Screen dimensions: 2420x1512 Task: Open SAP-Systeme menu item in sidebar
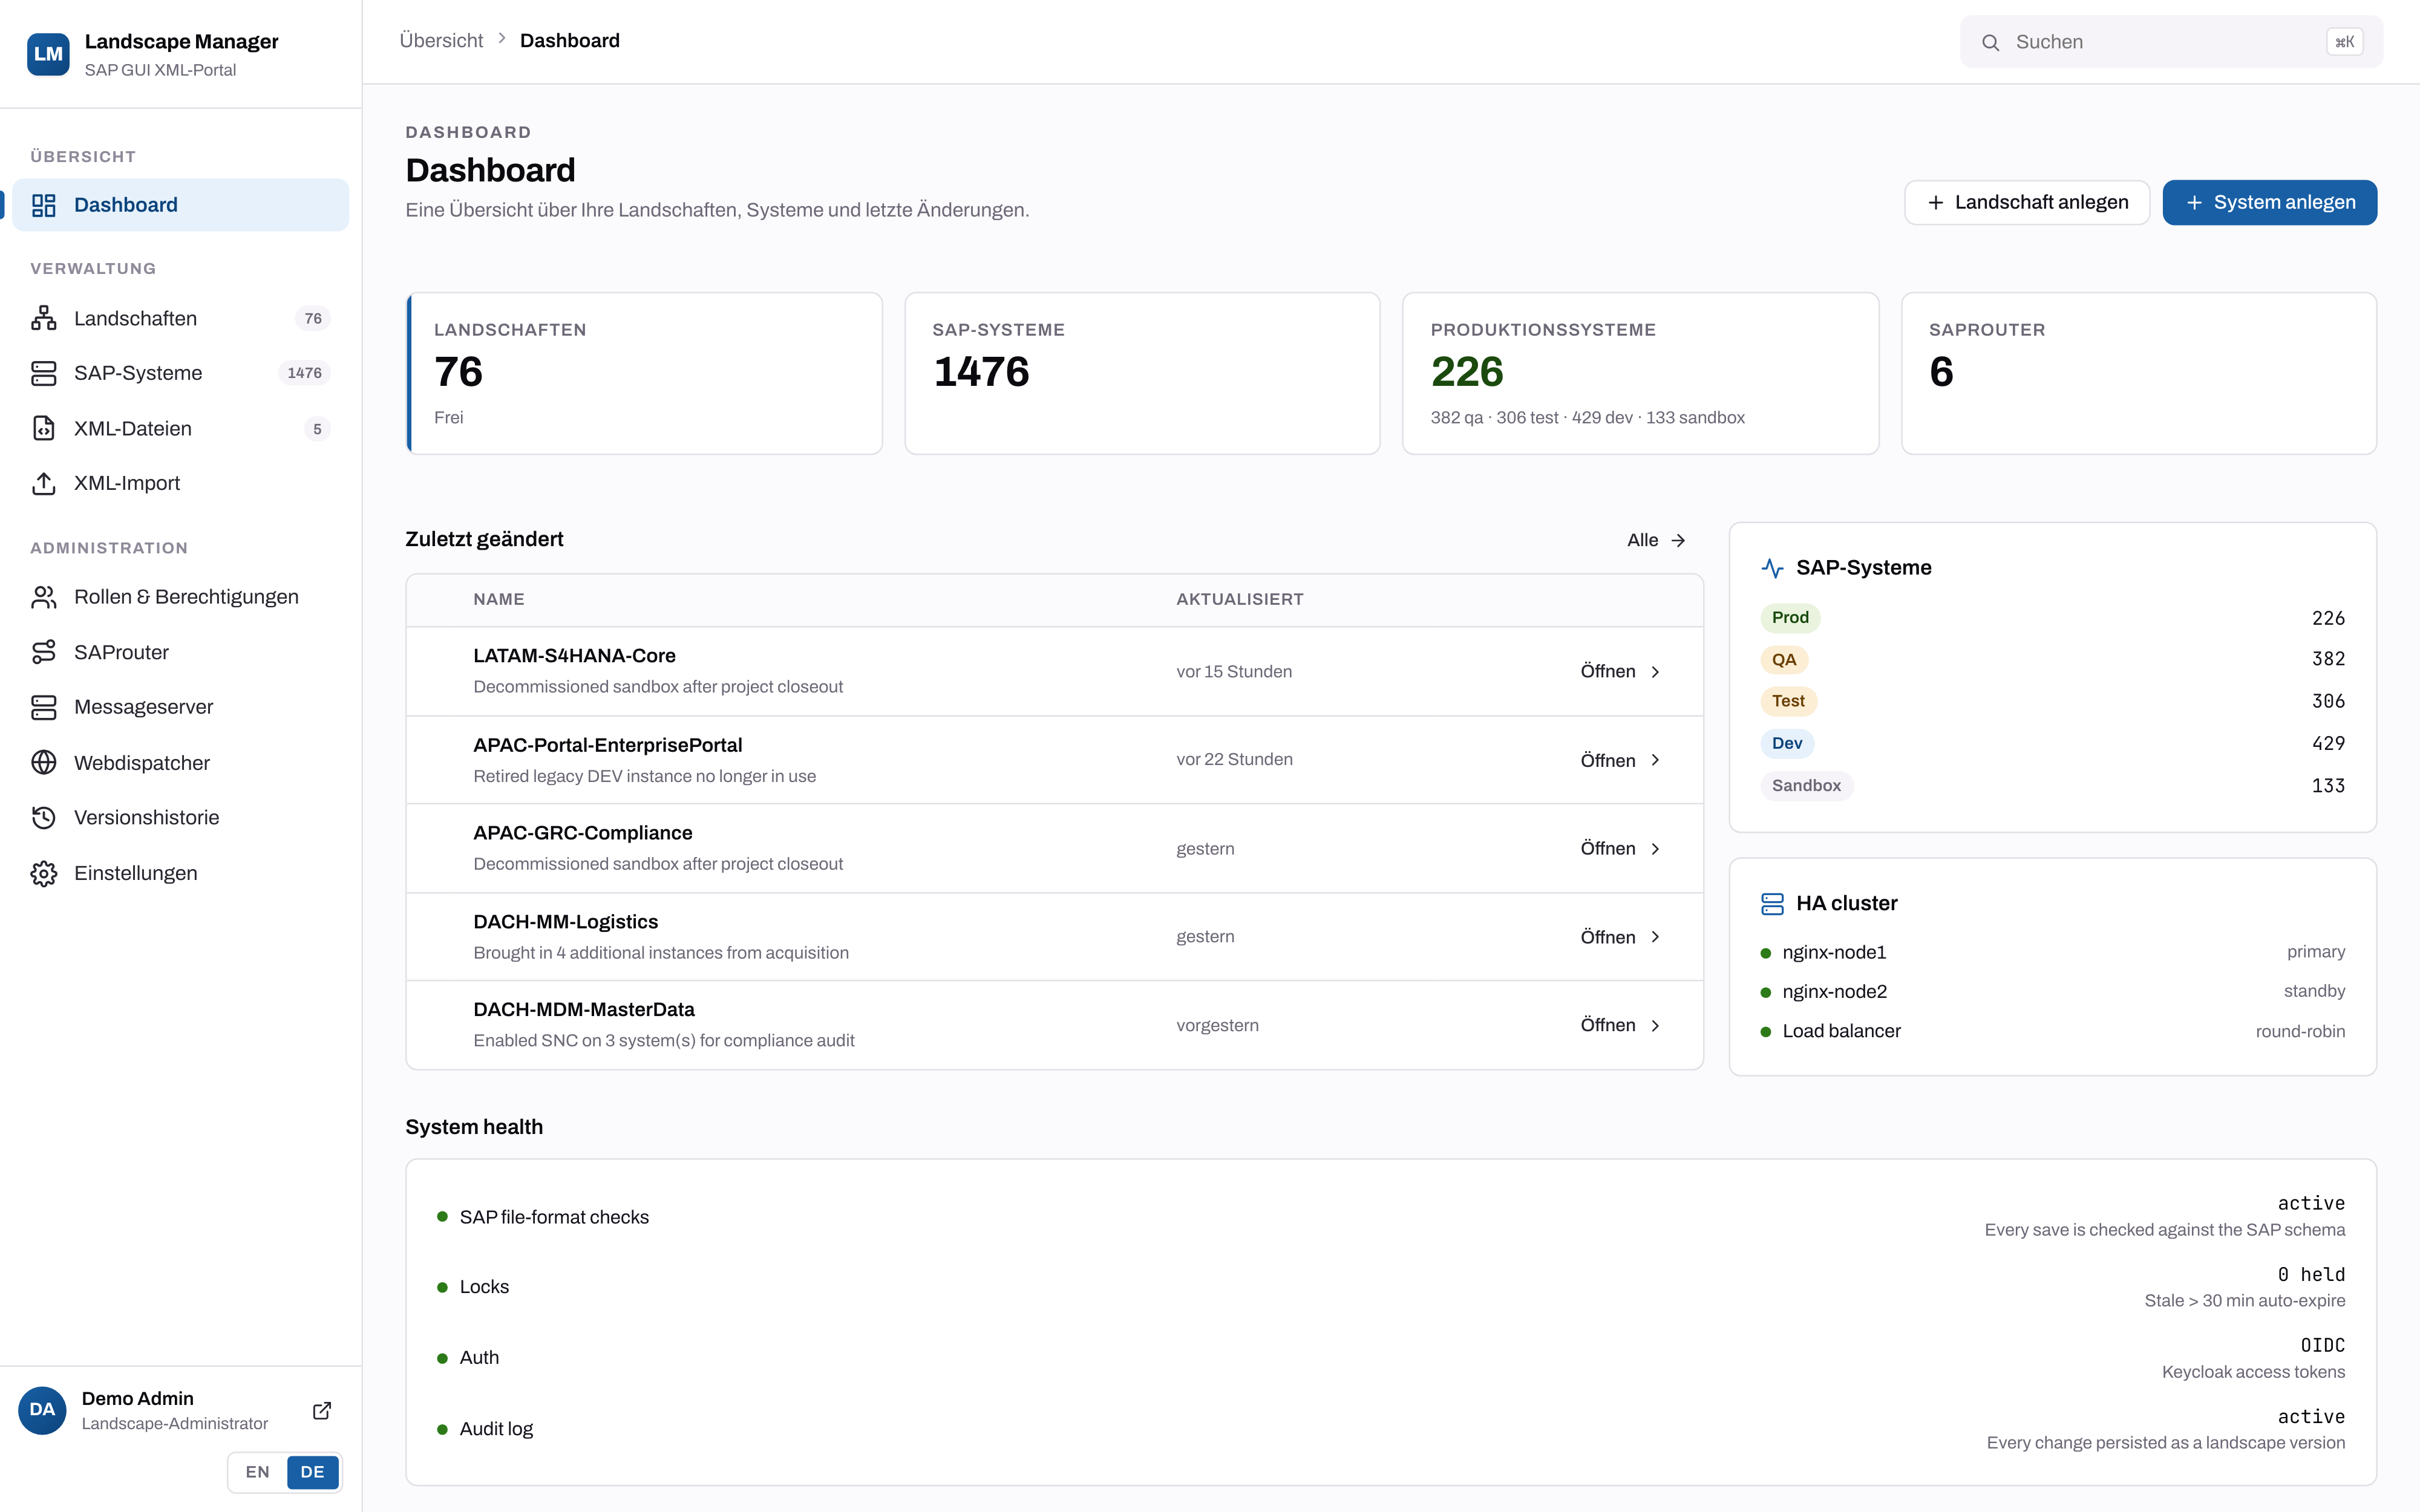coord(181,373)
